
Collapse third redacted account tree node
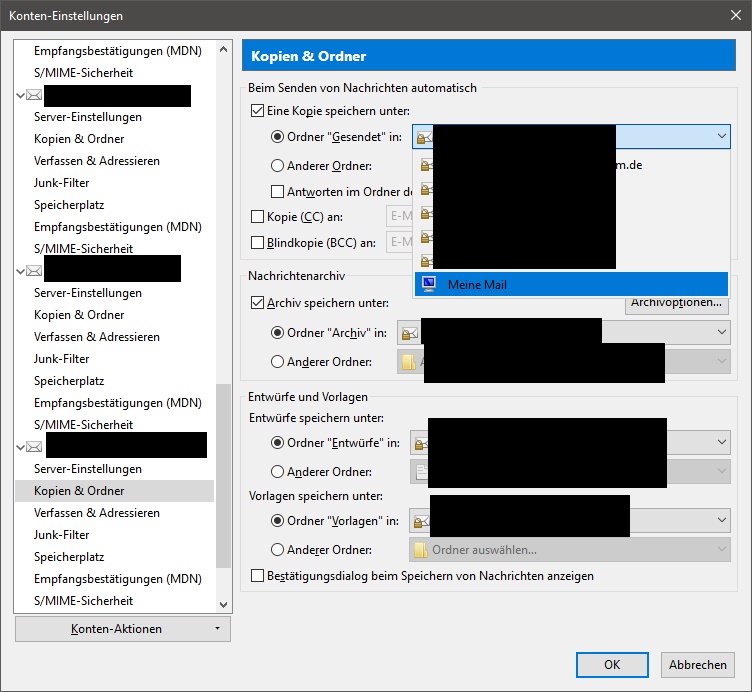(x=20, y=447)
